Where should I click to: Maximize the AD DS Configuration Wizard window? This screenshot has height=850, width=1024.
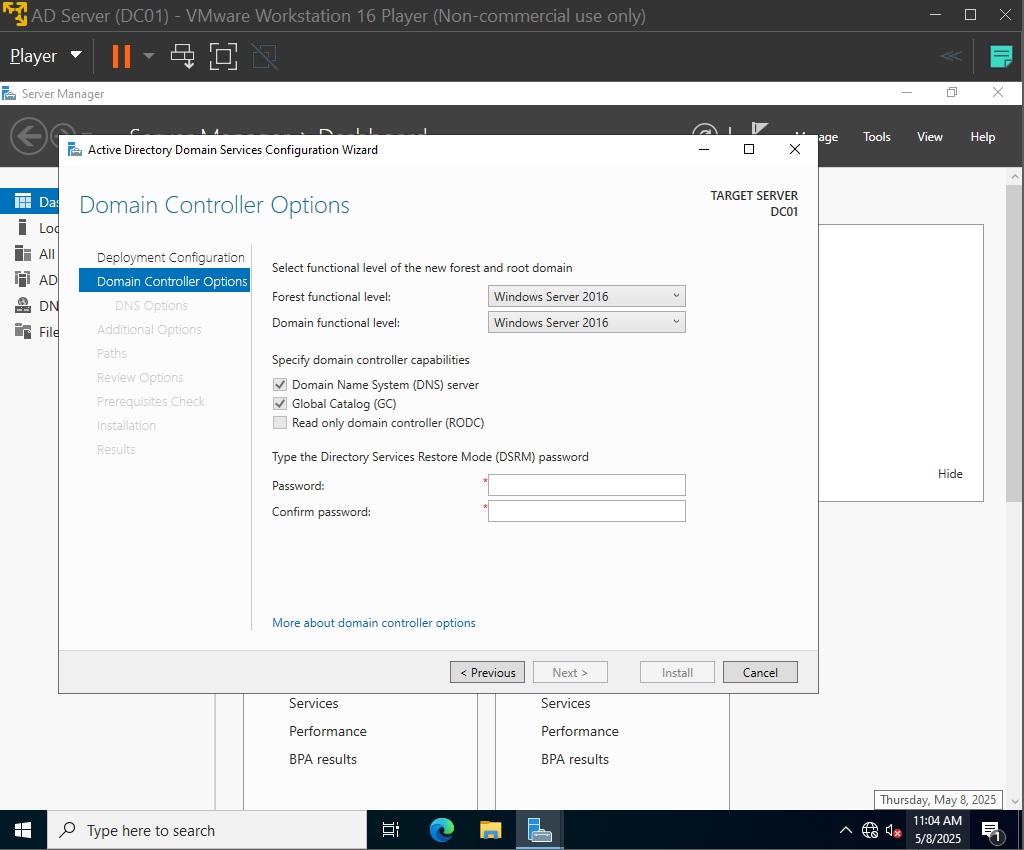pos(749,150)
